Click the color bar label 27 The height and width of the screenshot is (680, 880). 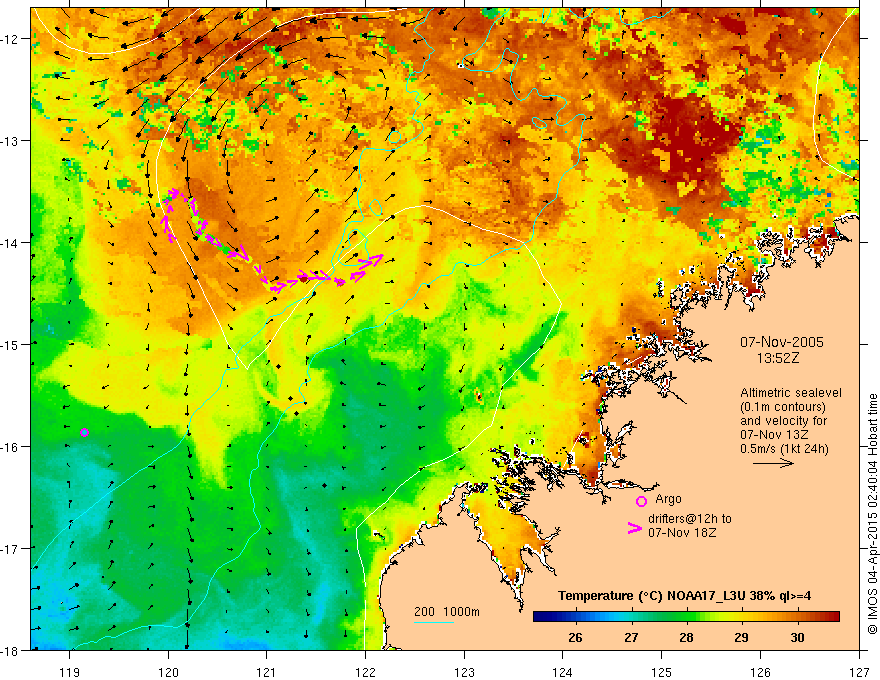[632, 637]
